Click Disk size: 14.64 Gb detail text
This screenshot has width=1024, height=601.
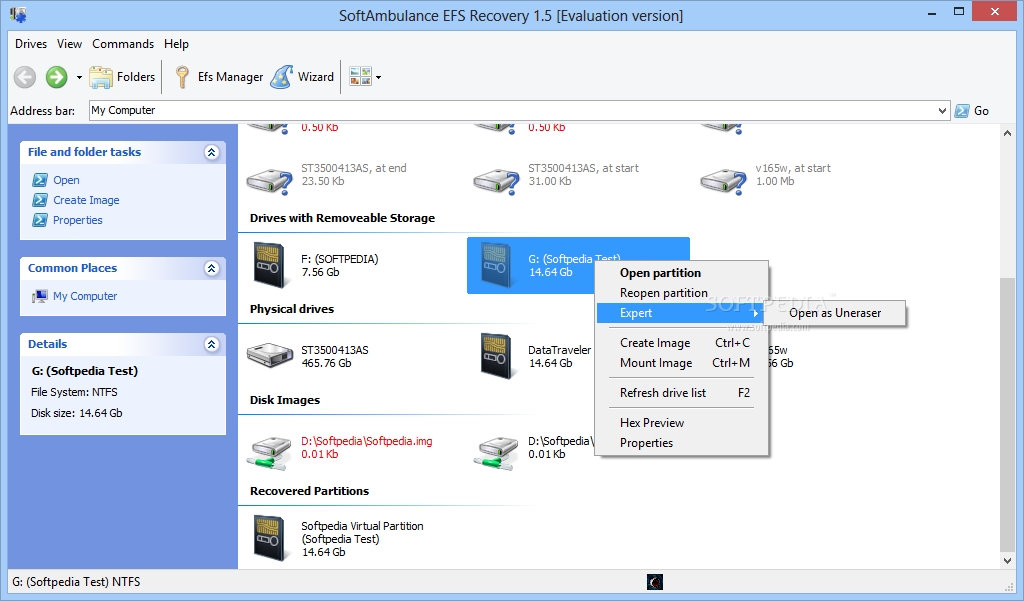(77, 413)
